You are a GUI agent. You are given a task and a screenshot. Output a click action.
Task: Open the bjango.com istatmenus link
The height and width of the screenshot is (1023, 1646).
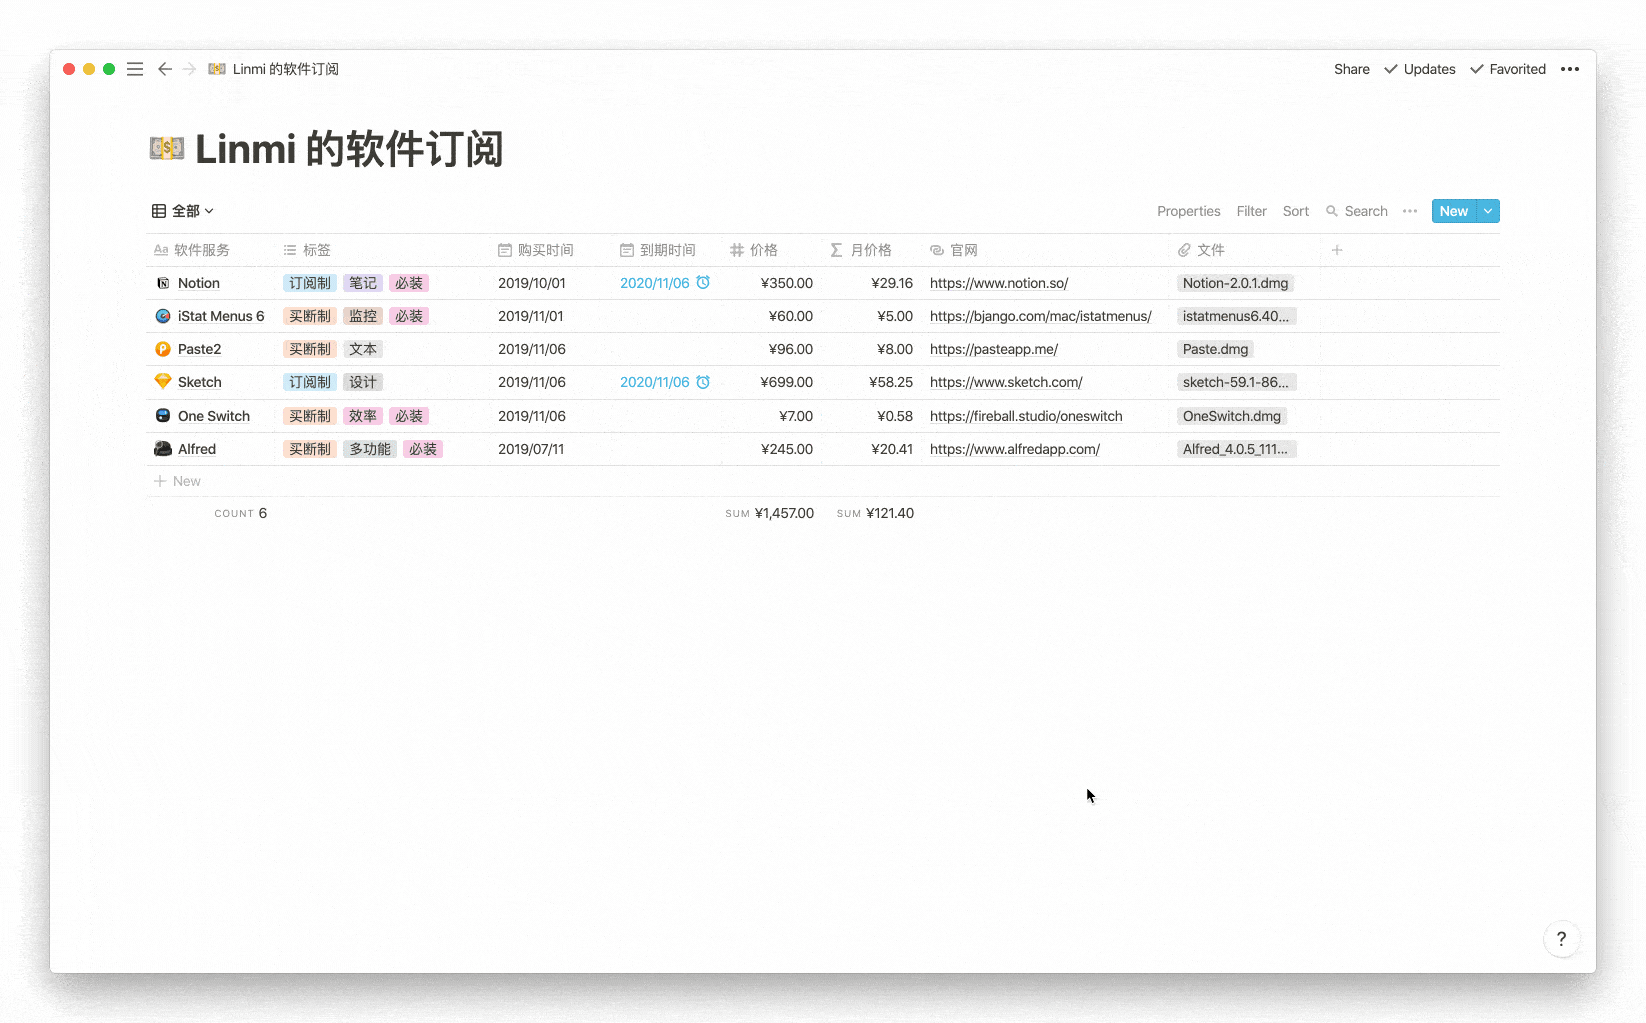click(1041, 316)
